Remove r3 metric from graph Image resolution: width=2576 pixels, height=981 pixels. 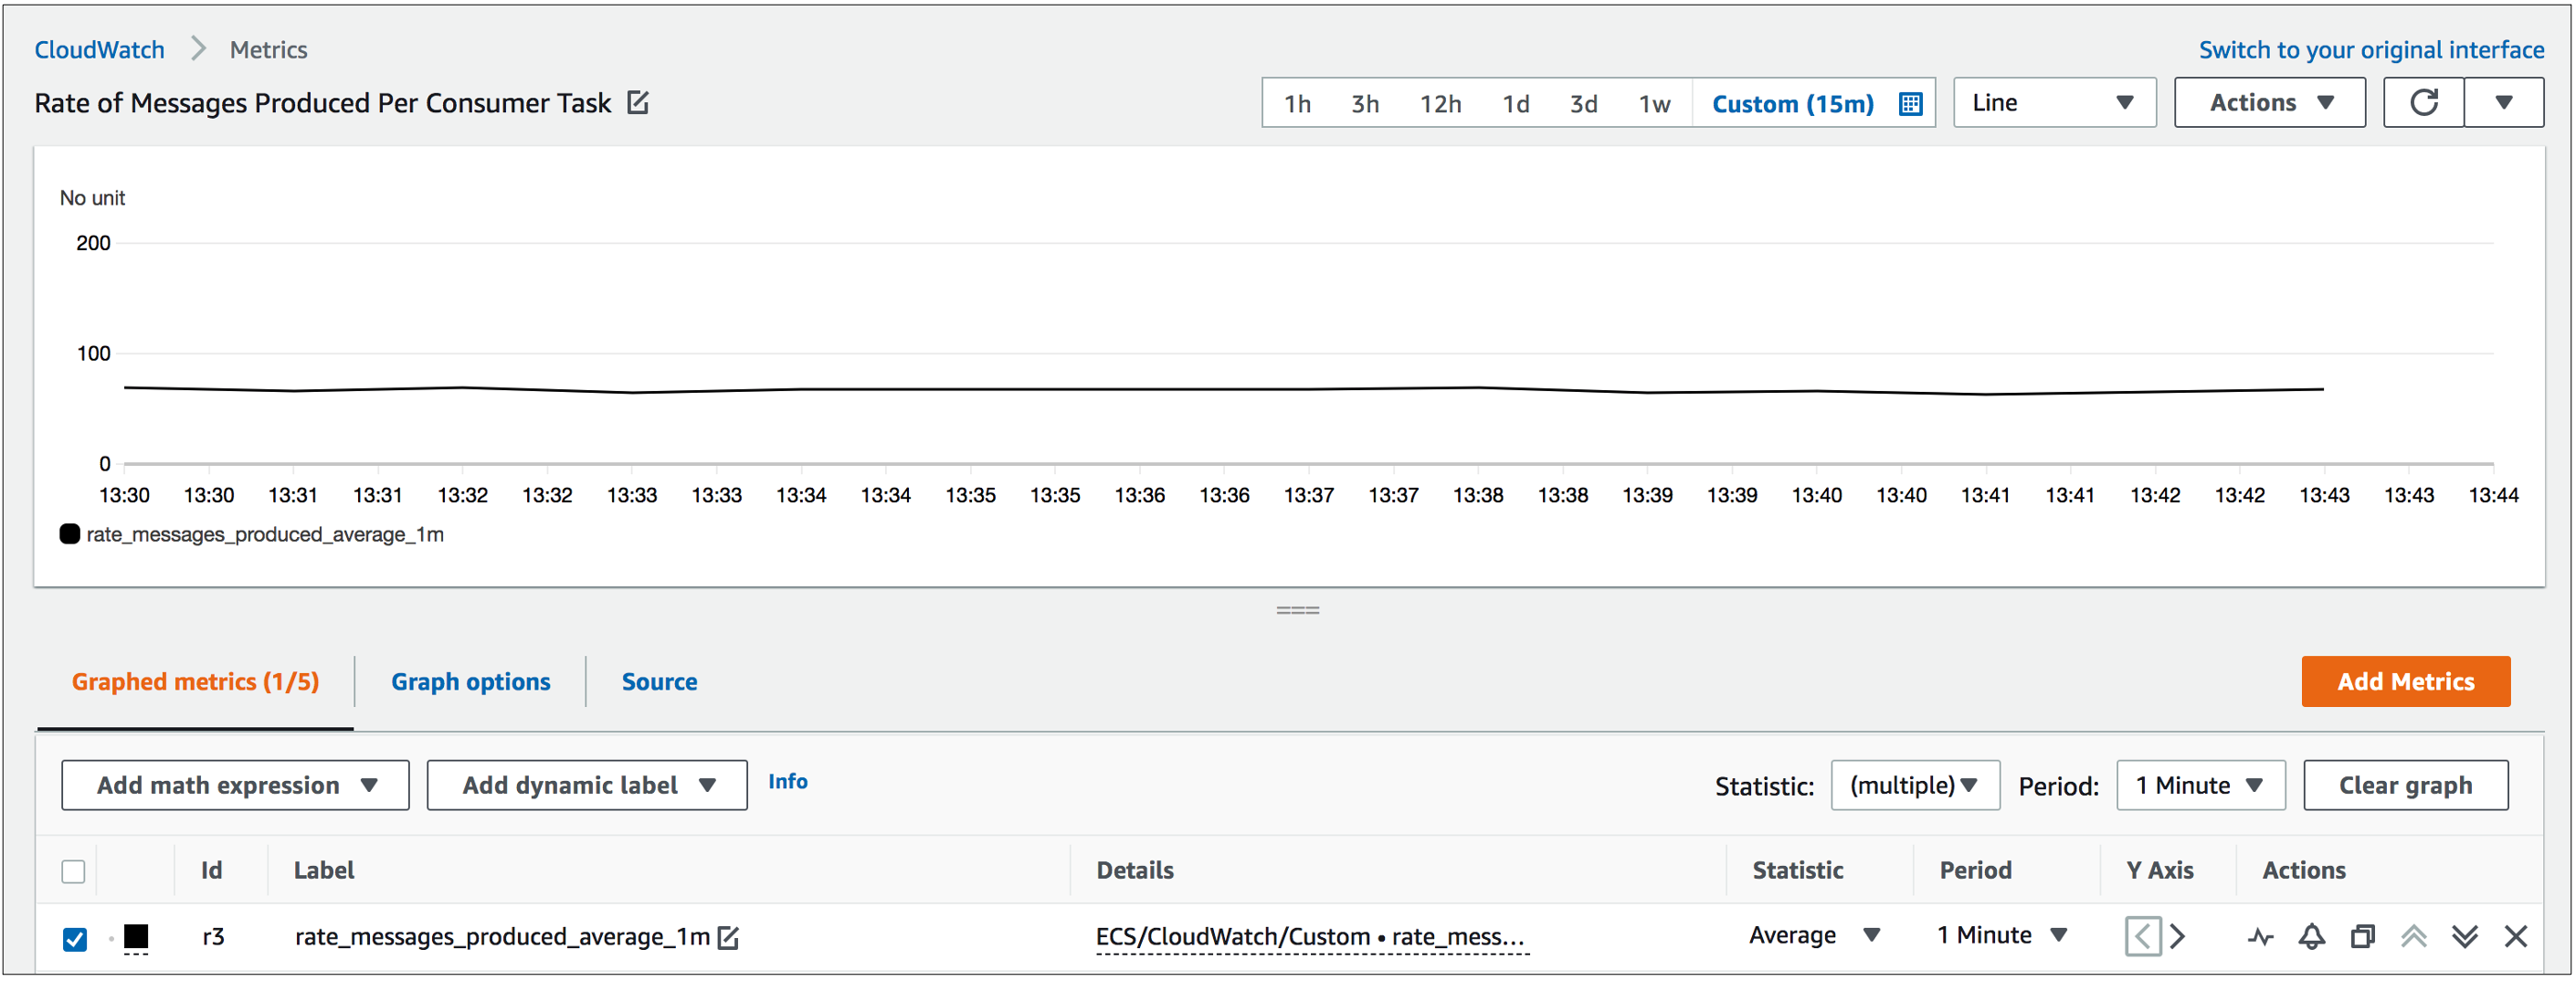pos(2515,937)
